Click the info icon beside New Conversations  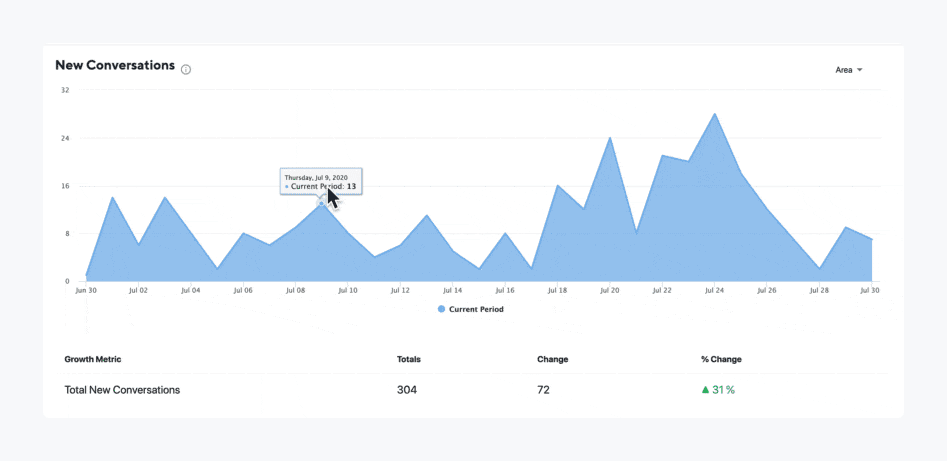tap(186, 69)
